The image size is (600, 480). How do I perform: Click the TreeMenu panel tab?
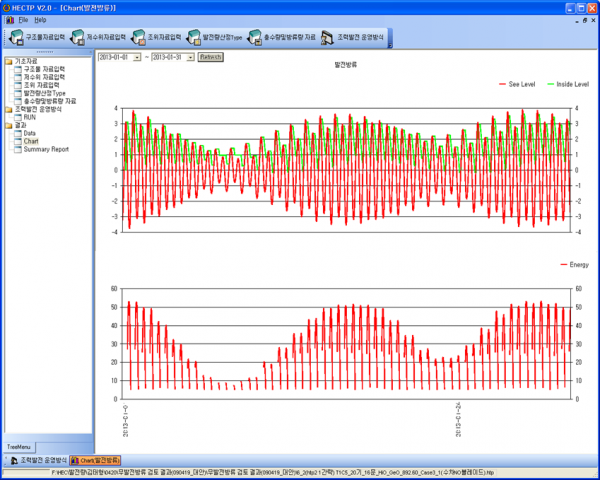coord(19,446)
